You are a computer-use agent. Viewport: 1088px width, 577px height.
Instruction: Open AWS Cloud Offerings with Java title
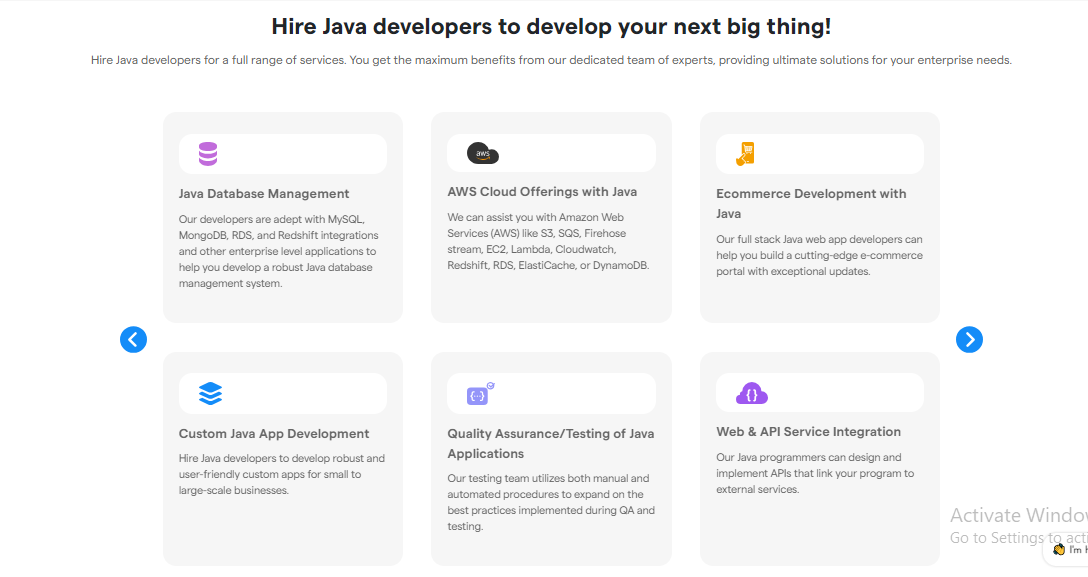[x=542, y=192]
